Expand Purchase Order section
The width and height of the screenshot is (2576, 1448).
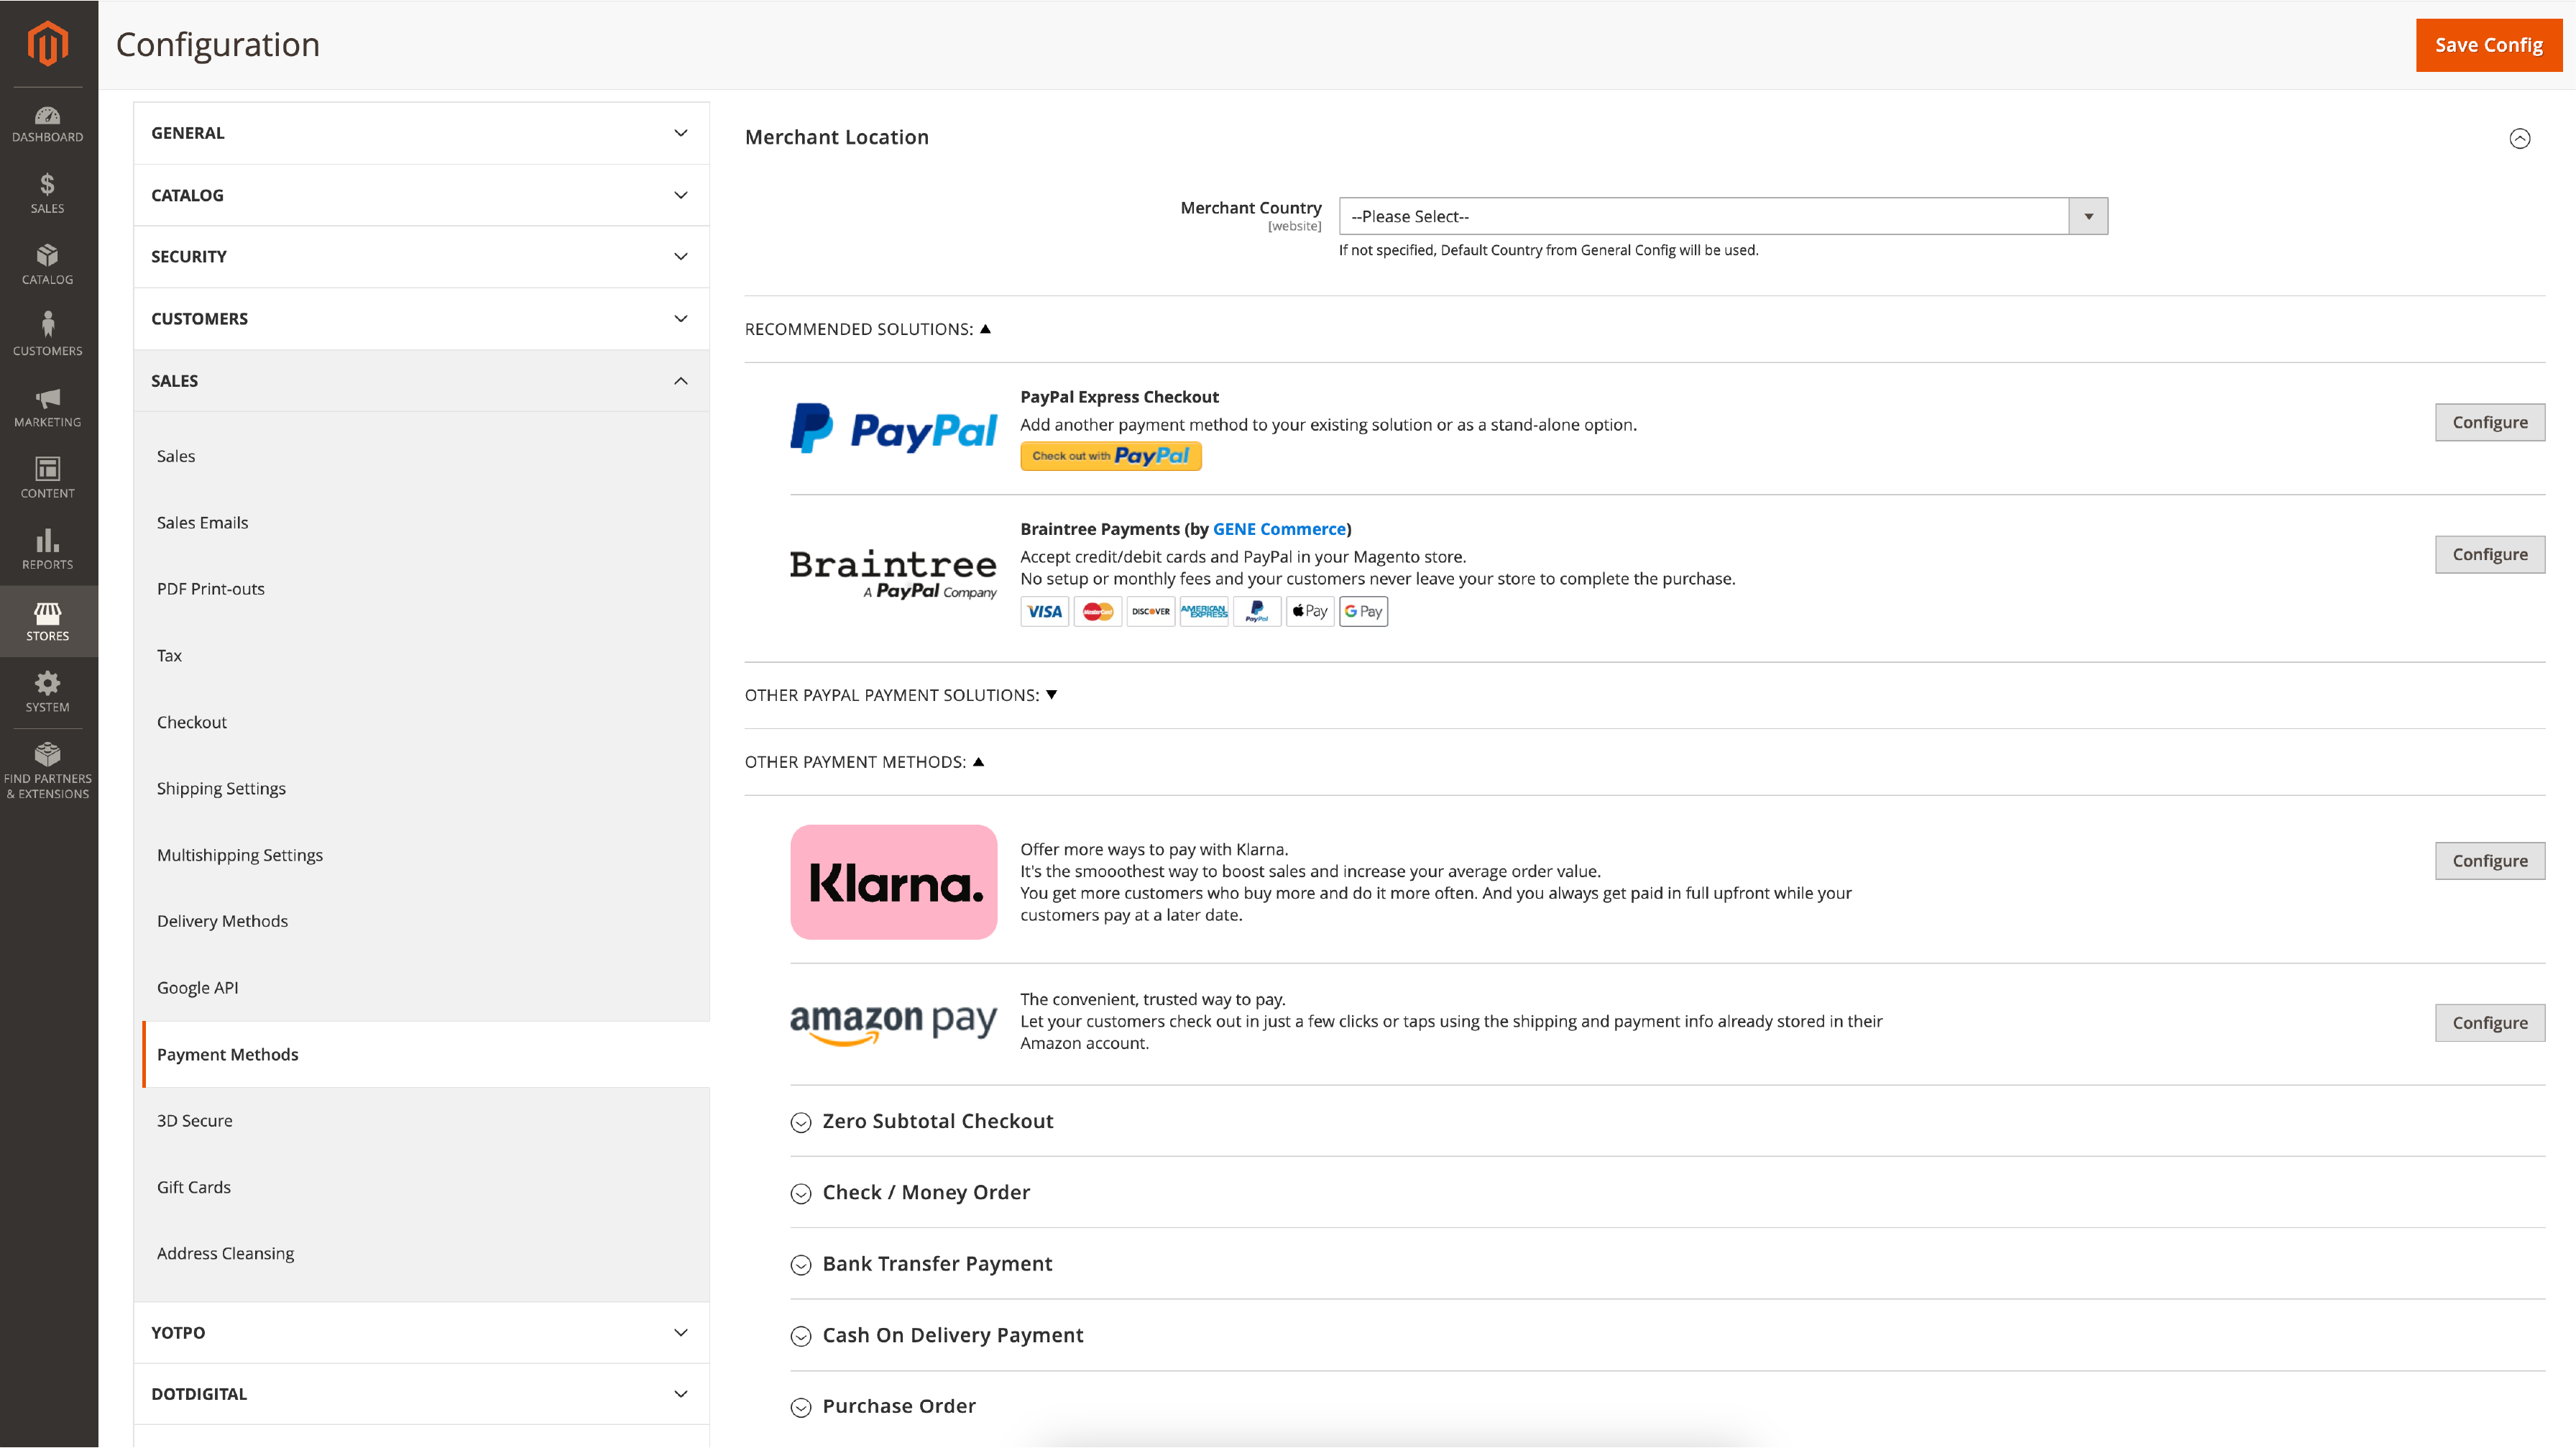pyautogui.click(x=883, y=1406)
